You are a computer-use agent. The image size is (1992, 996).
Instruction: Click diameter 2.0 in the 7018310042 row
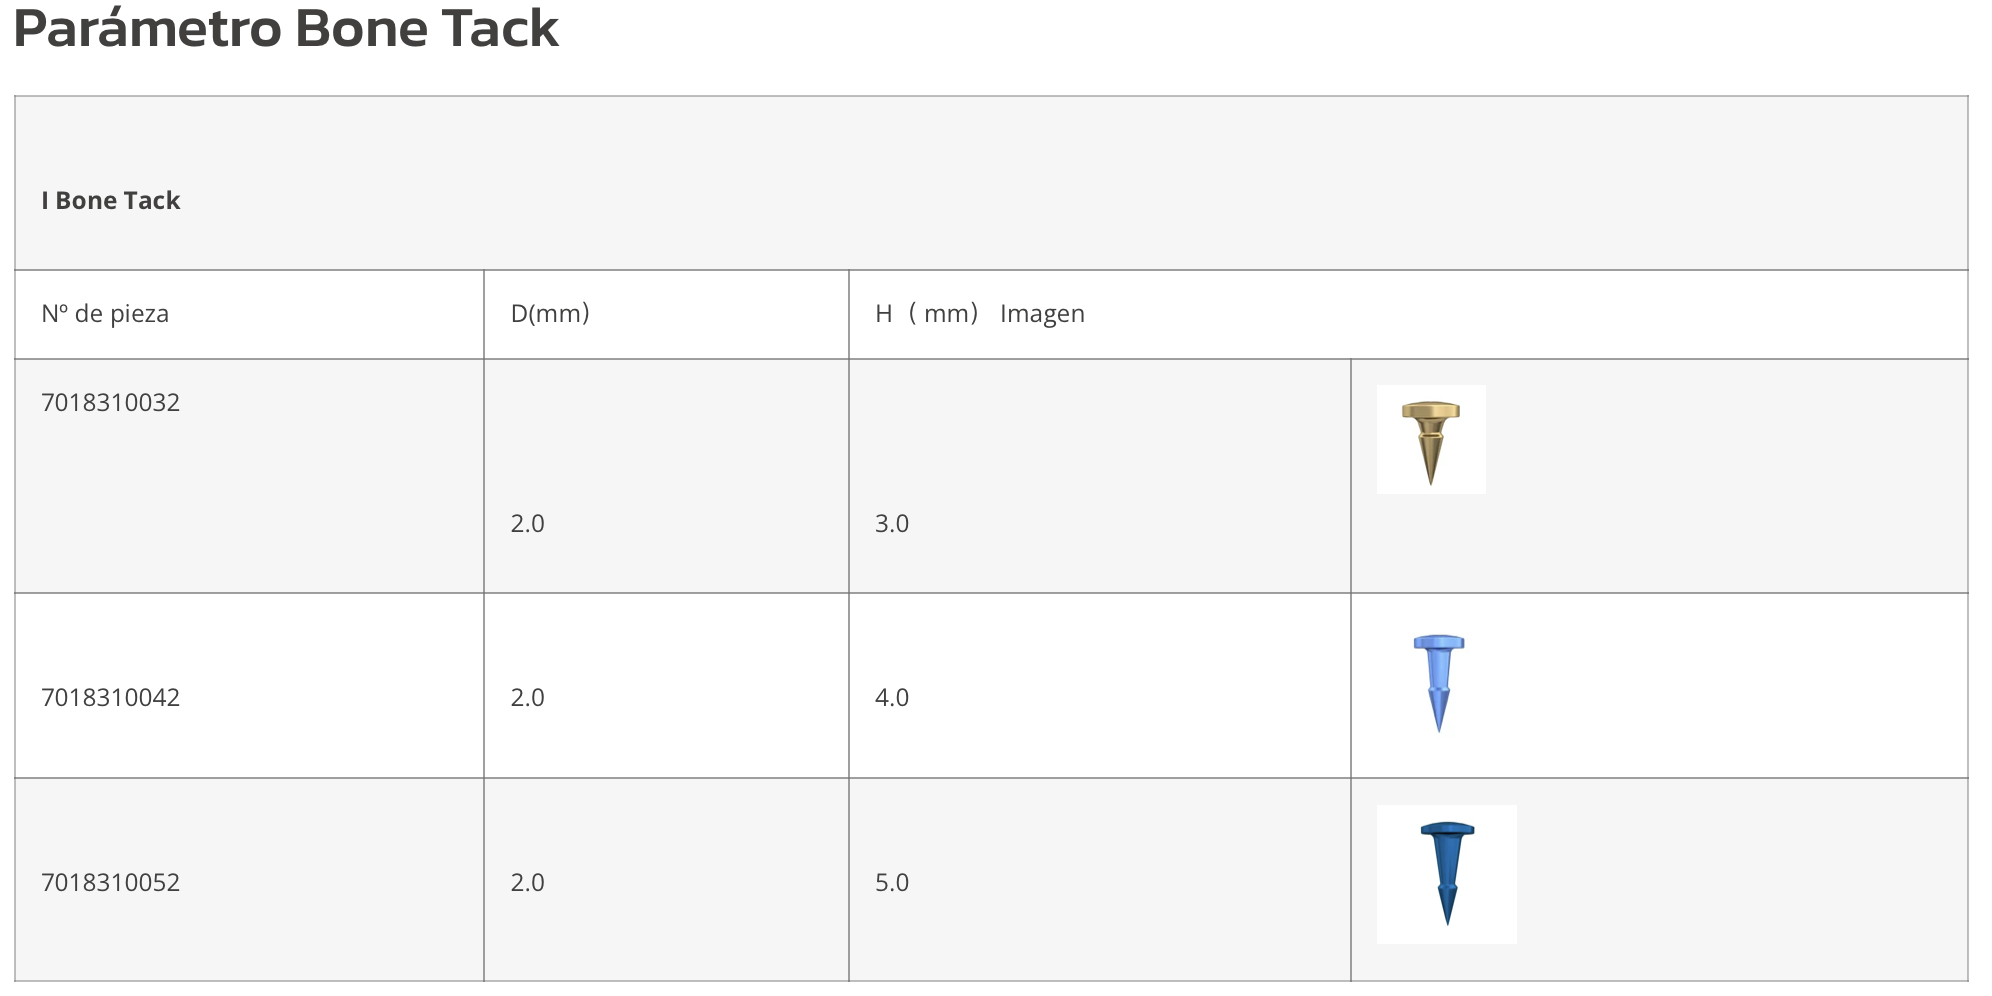tap(527, 697)
